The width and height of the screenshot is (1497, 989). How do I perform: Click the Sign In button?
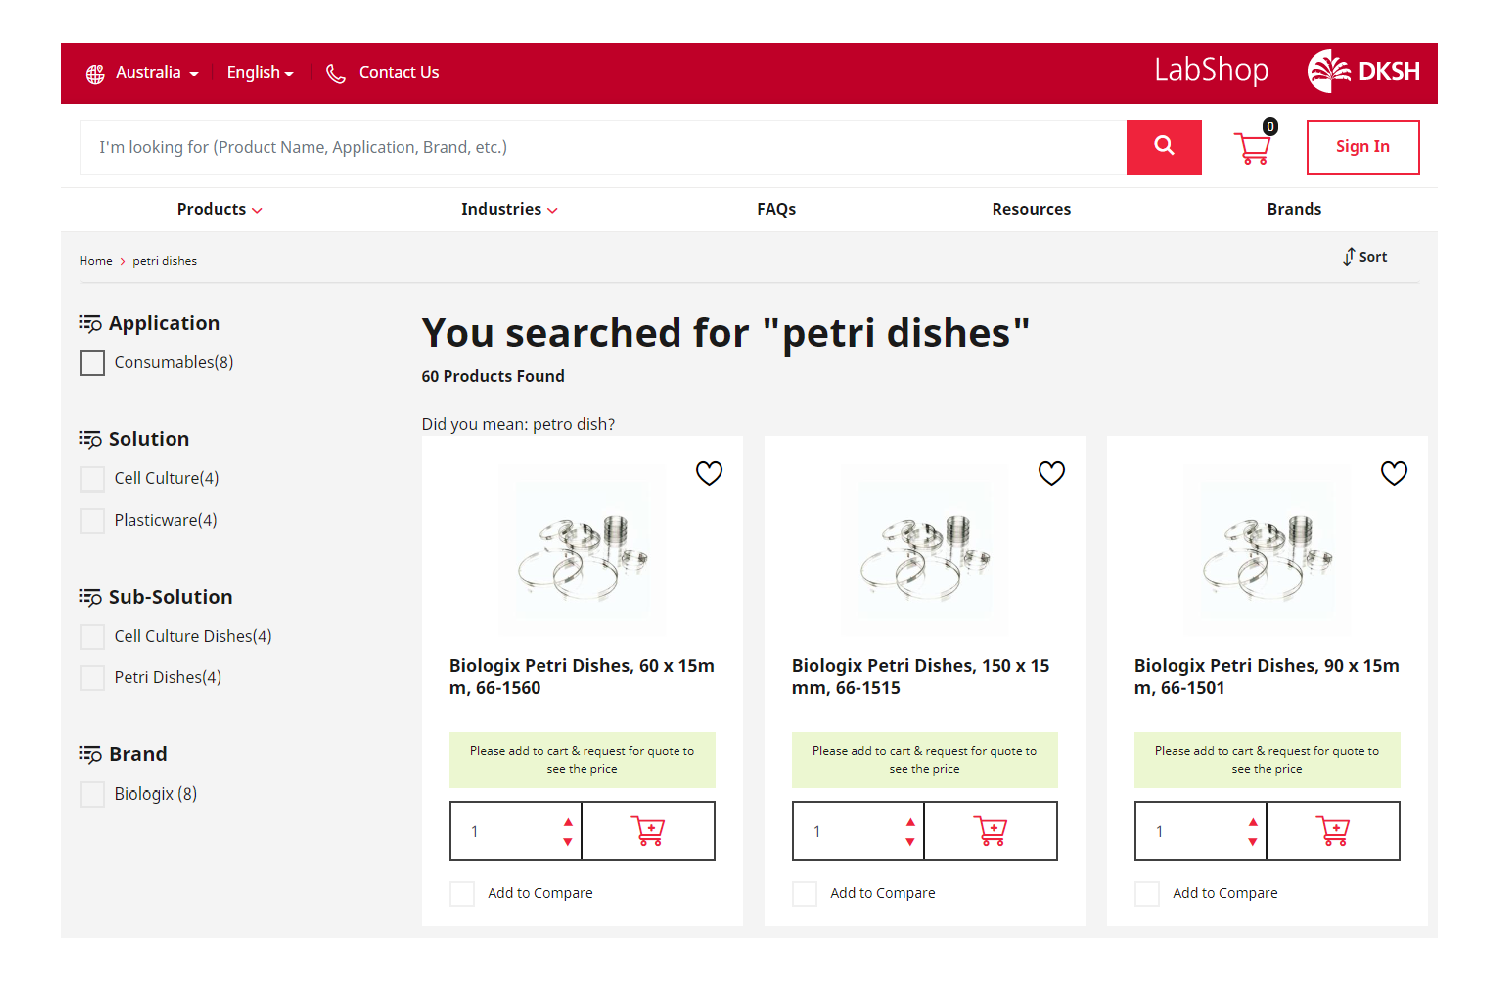click(1362, 147)
